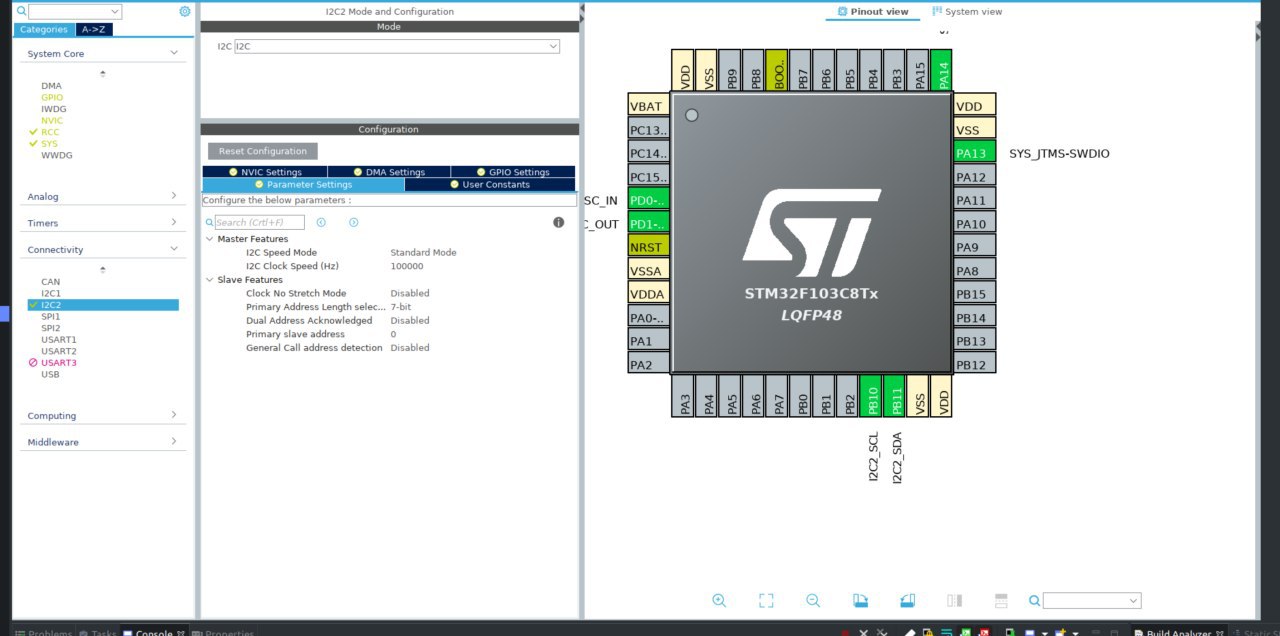Select the BOOT0 pin

[779, 71]
